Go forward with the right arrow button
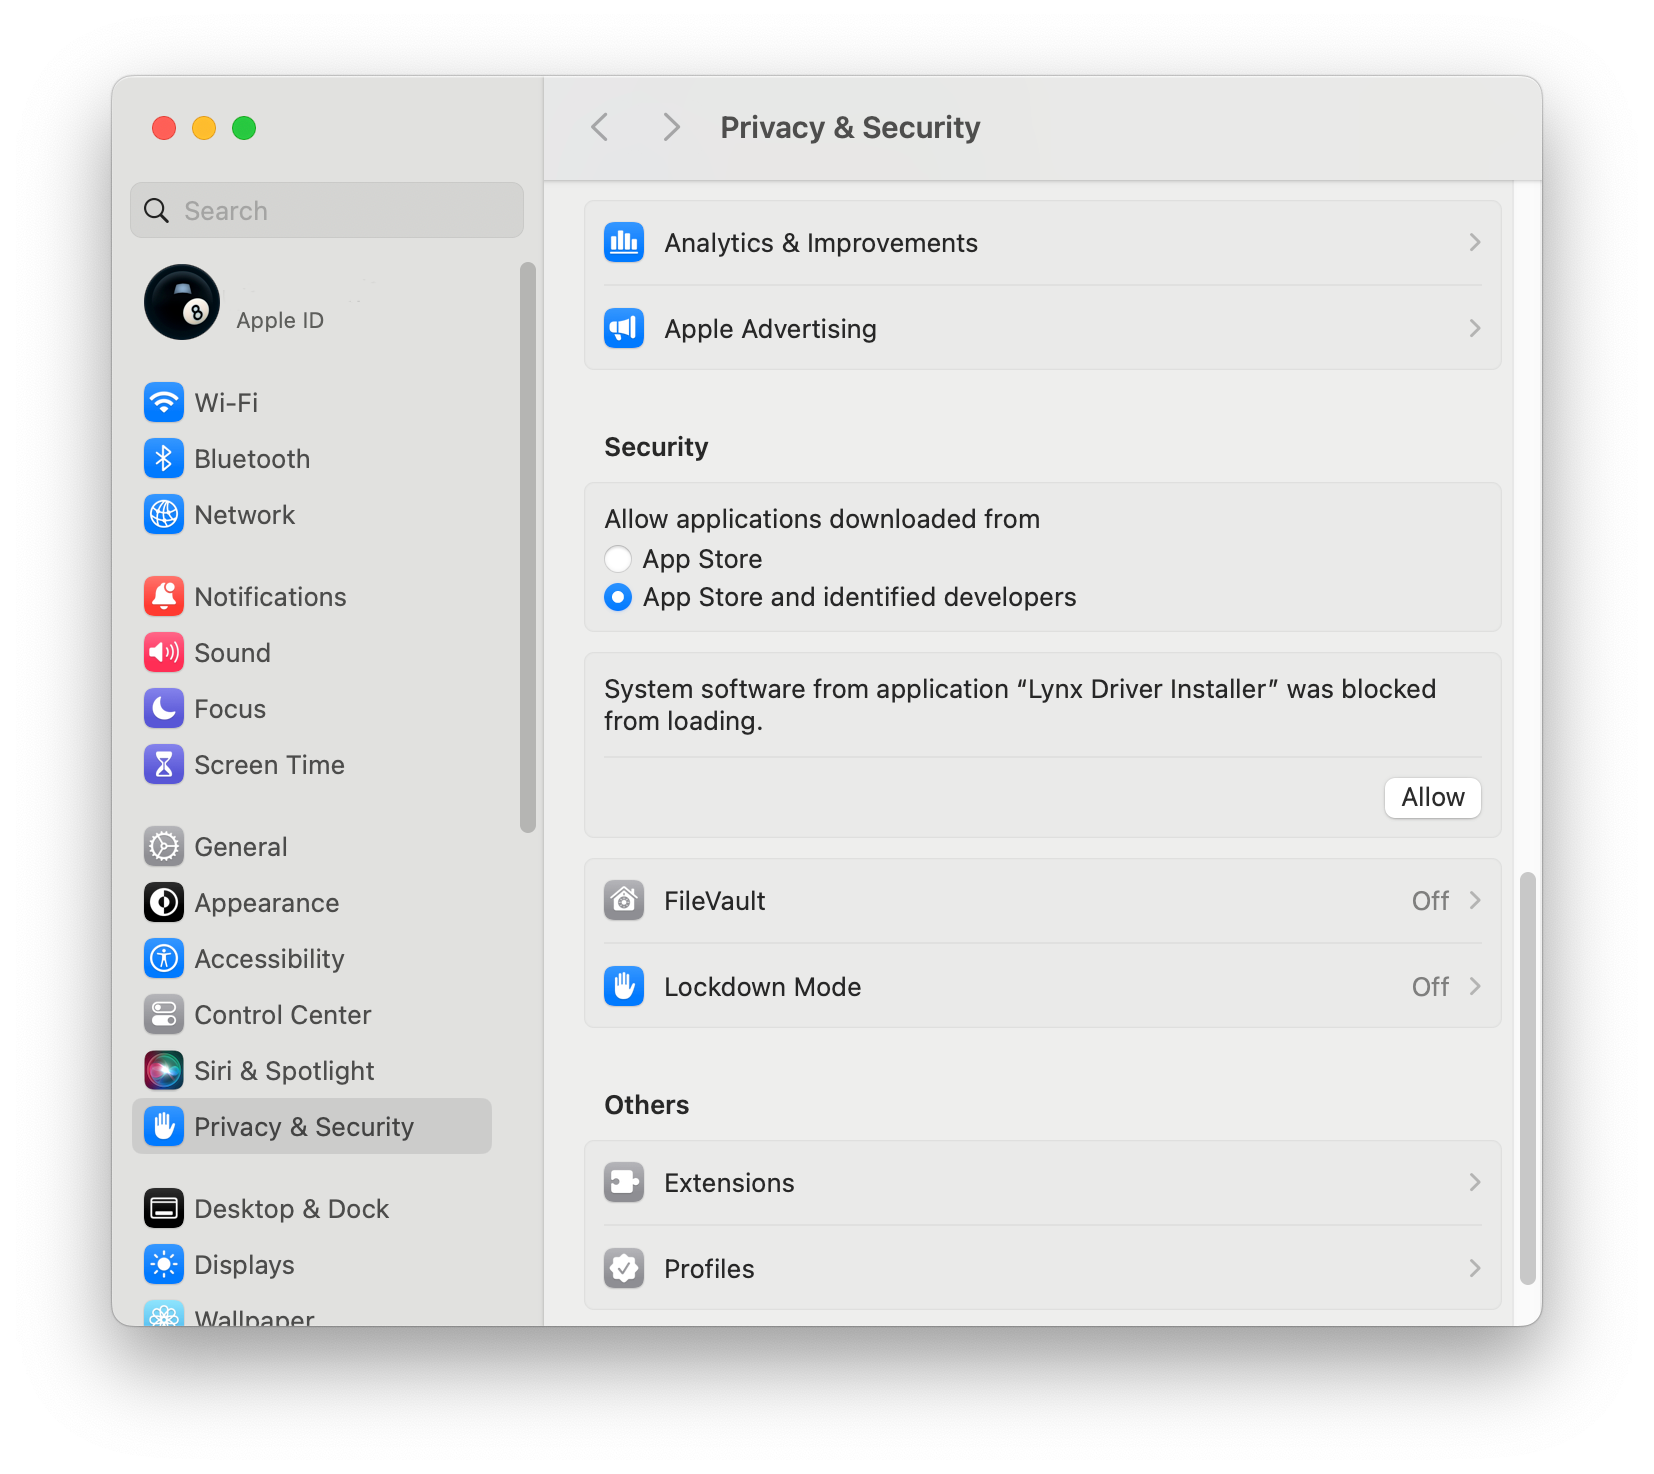 [x=671, y=128]
